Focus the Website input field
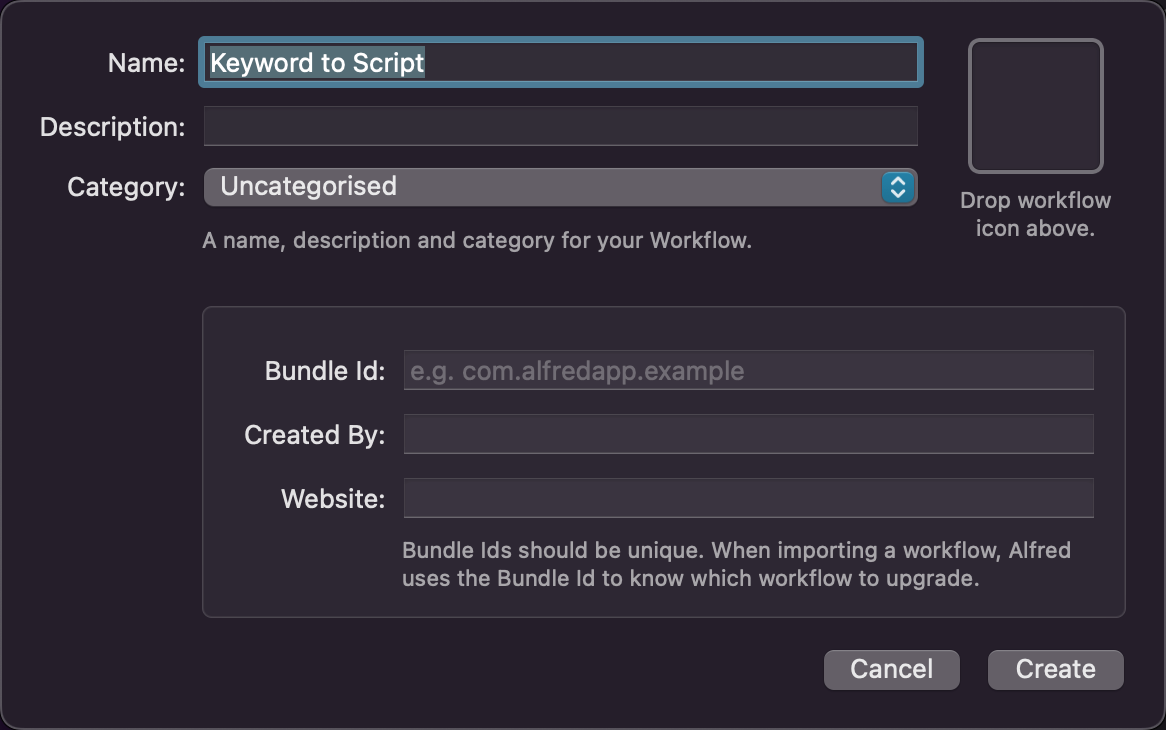This screenshot has height=730, width=1166. pos(748,498)
